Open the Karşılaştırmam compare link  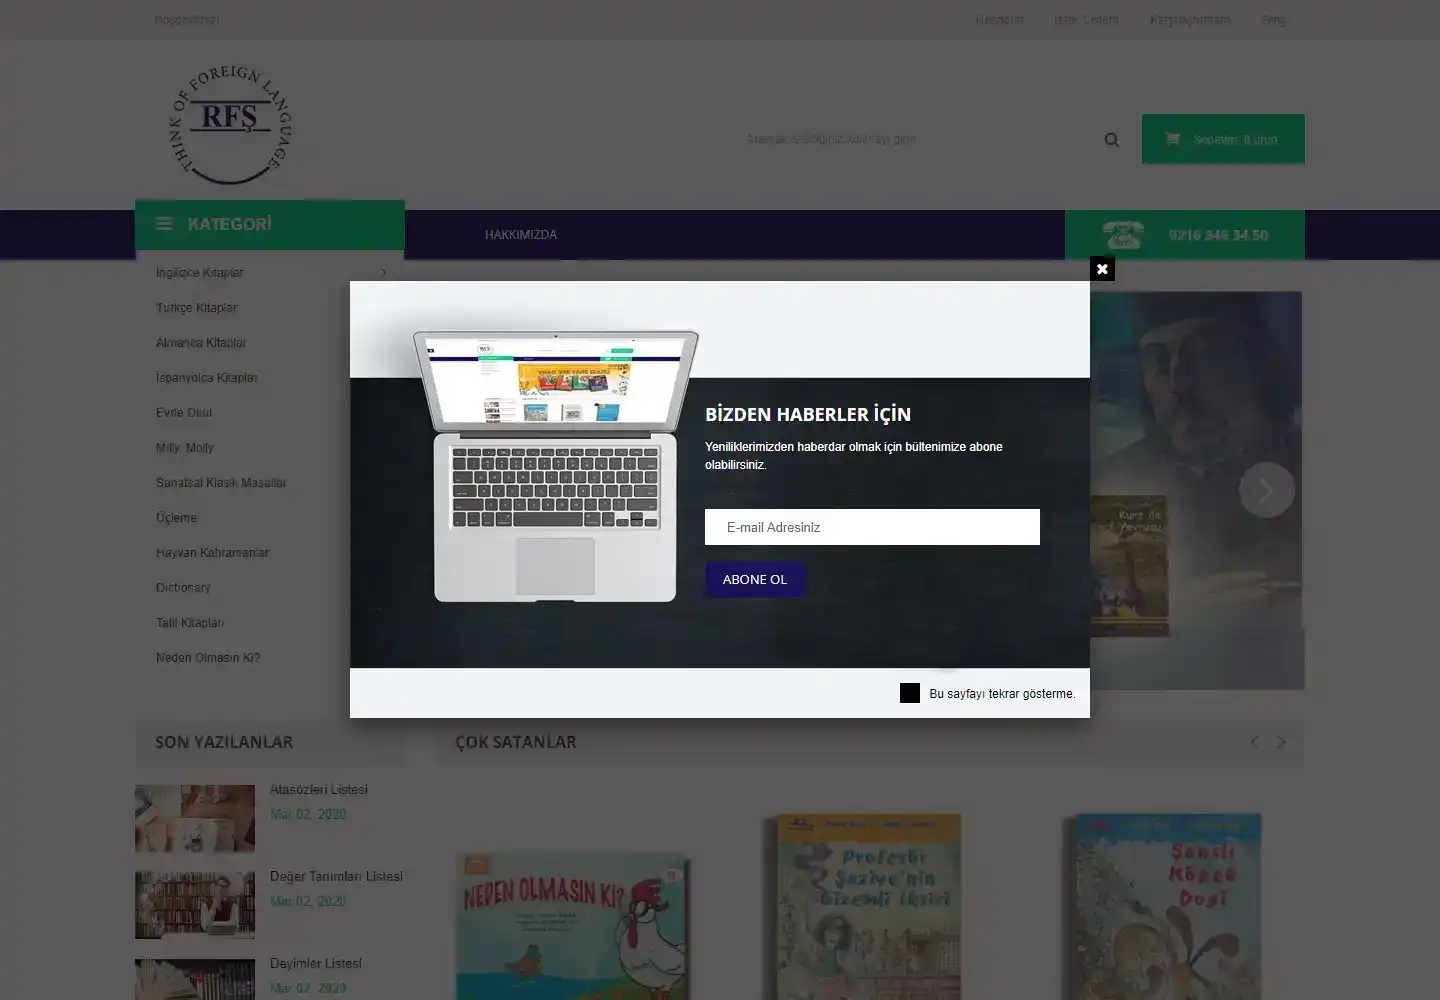[x=1190, y=20]
